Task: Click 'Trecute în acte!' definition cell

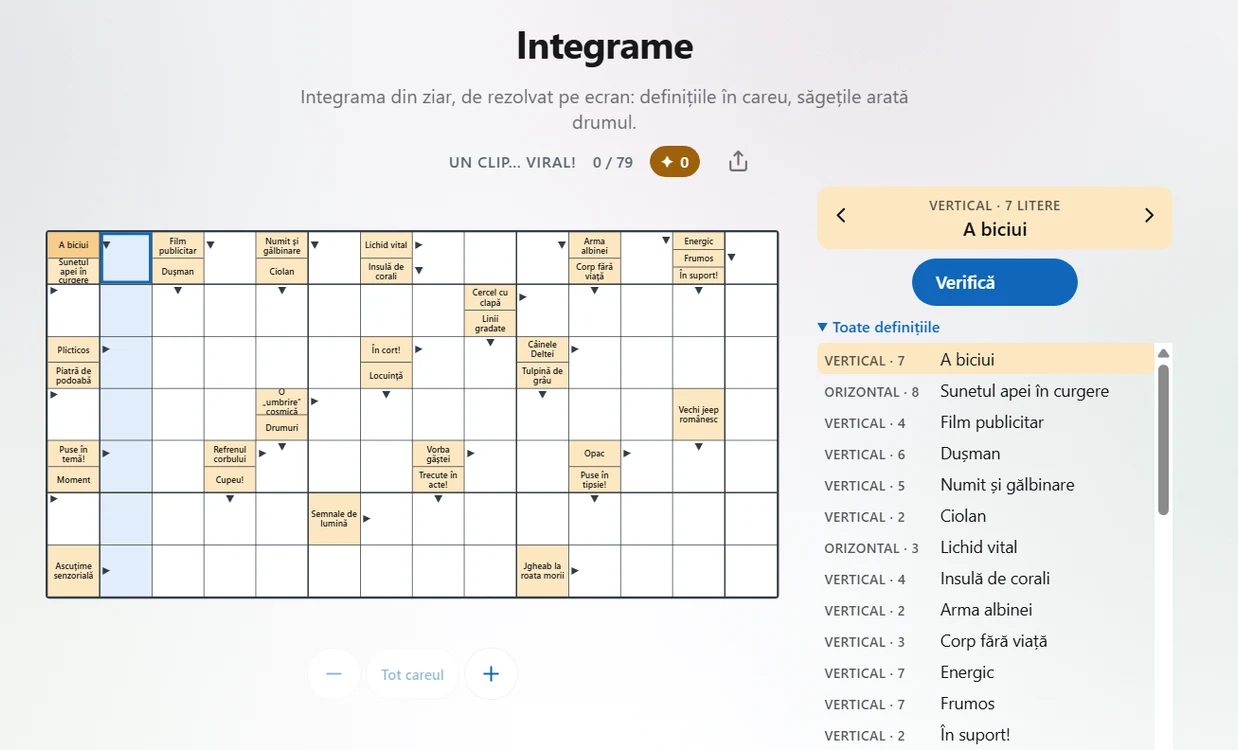Action: click(438, 479)
